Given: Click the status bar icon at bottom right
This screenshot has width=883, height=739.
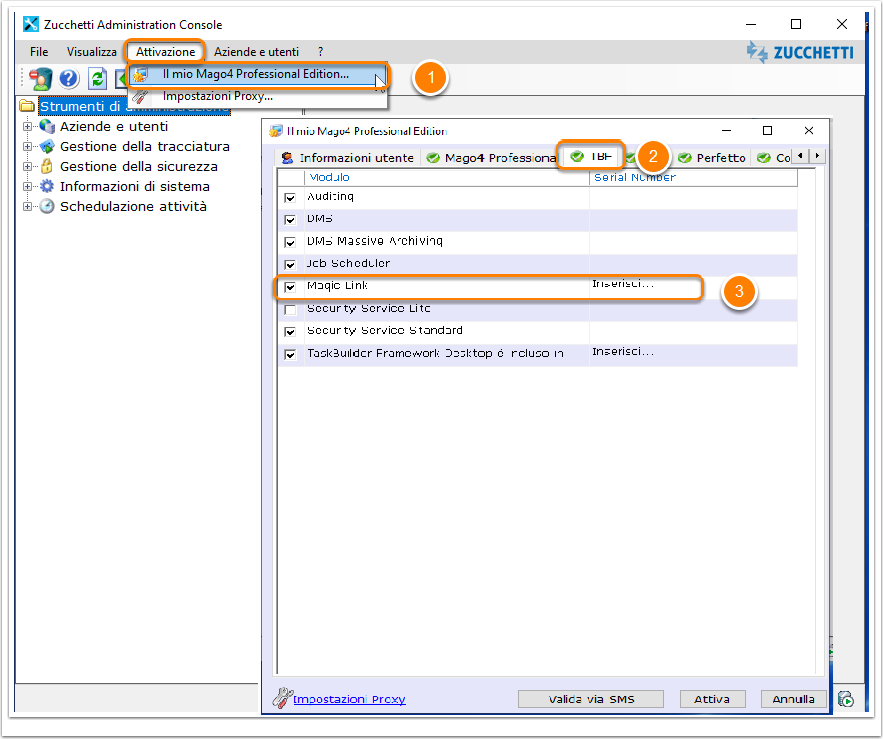Looking at the screenshot, I should [x=846, y=699].
